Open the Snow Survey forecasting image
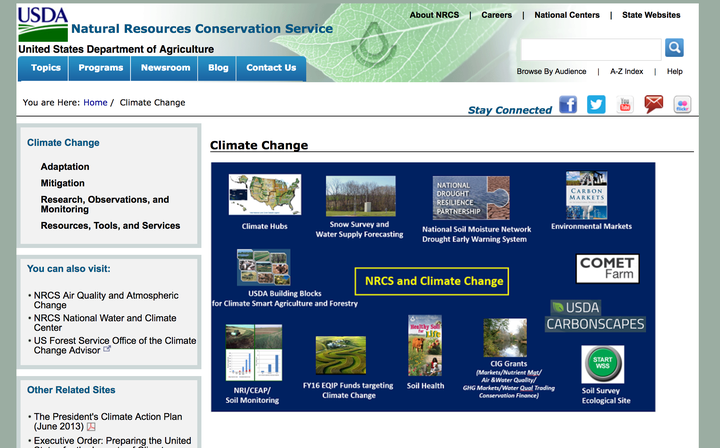 tap(360, 196)
